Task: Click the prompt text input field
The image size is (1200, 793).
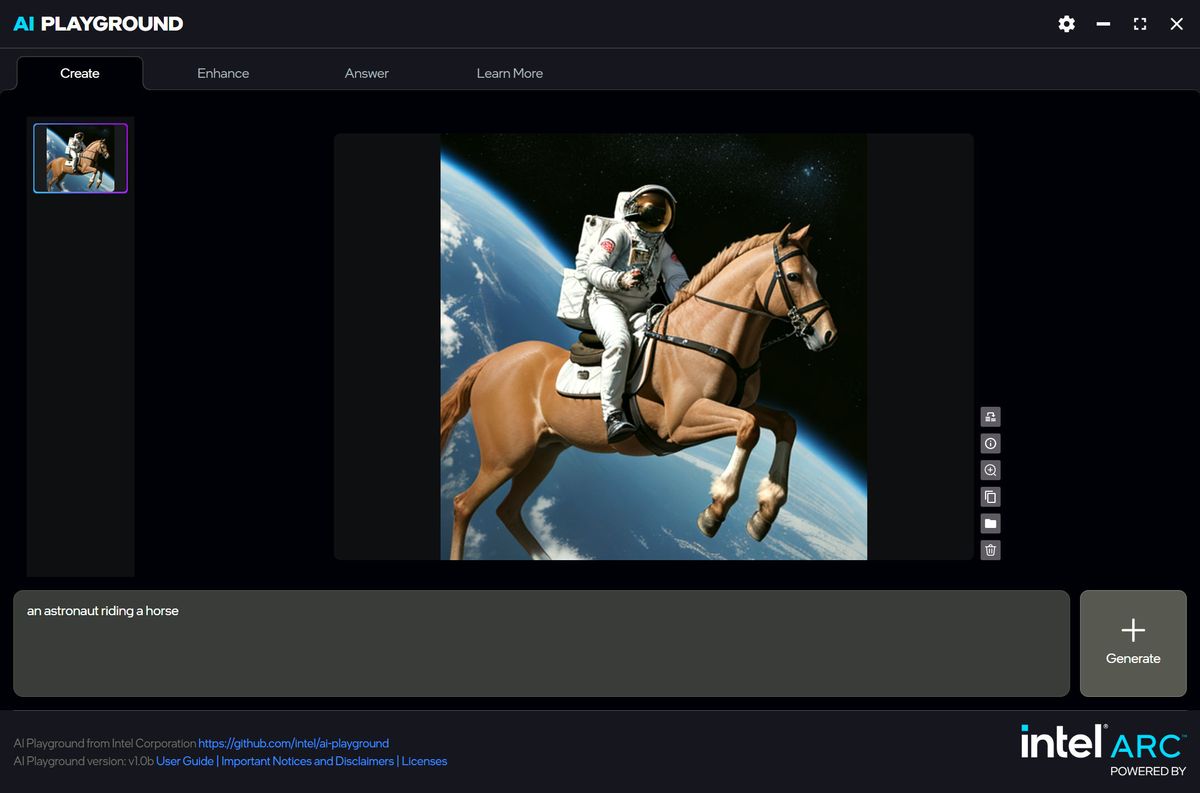Action: 541,643
